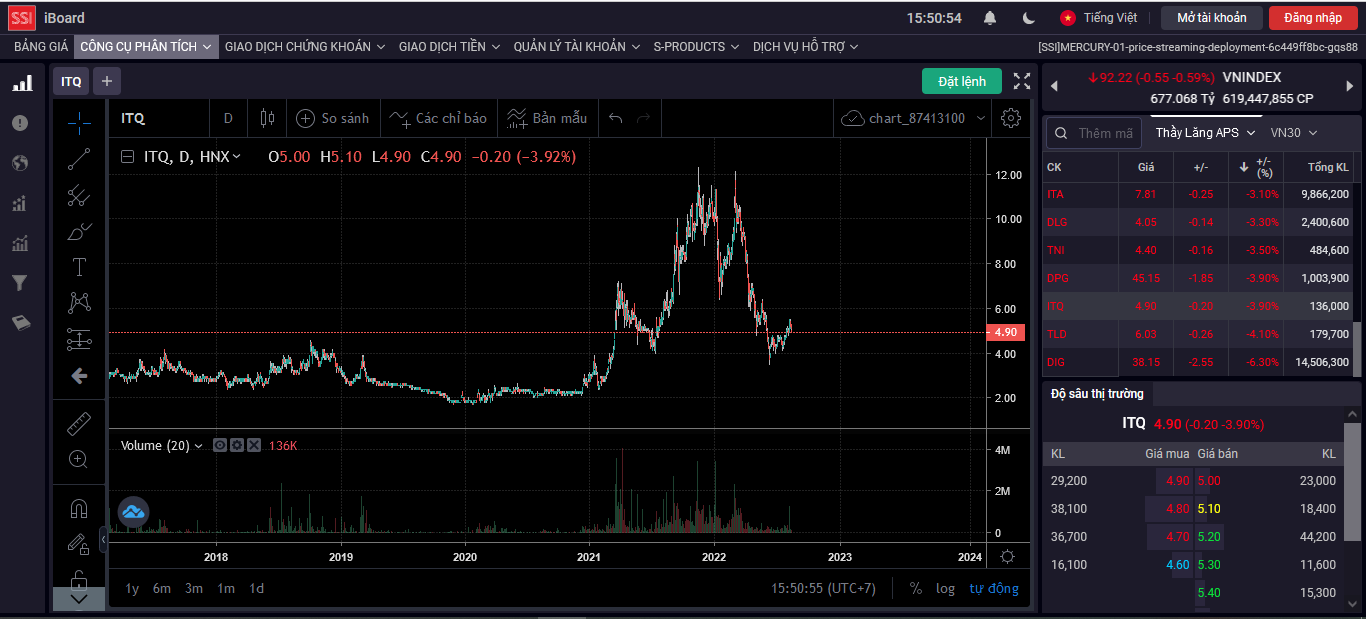Open VN30 list dropdown
The height and width of the screenshot is (619, 1366).
pyautogui.click(x=1294, y=133)
